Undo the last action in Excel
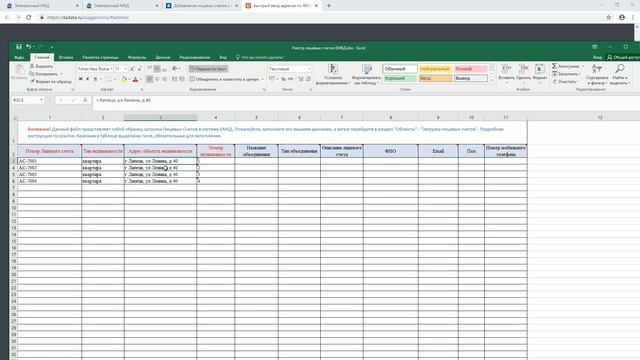The height and width of the screenshot is (360, 640). pyautogui.click(x=29, y=47)
